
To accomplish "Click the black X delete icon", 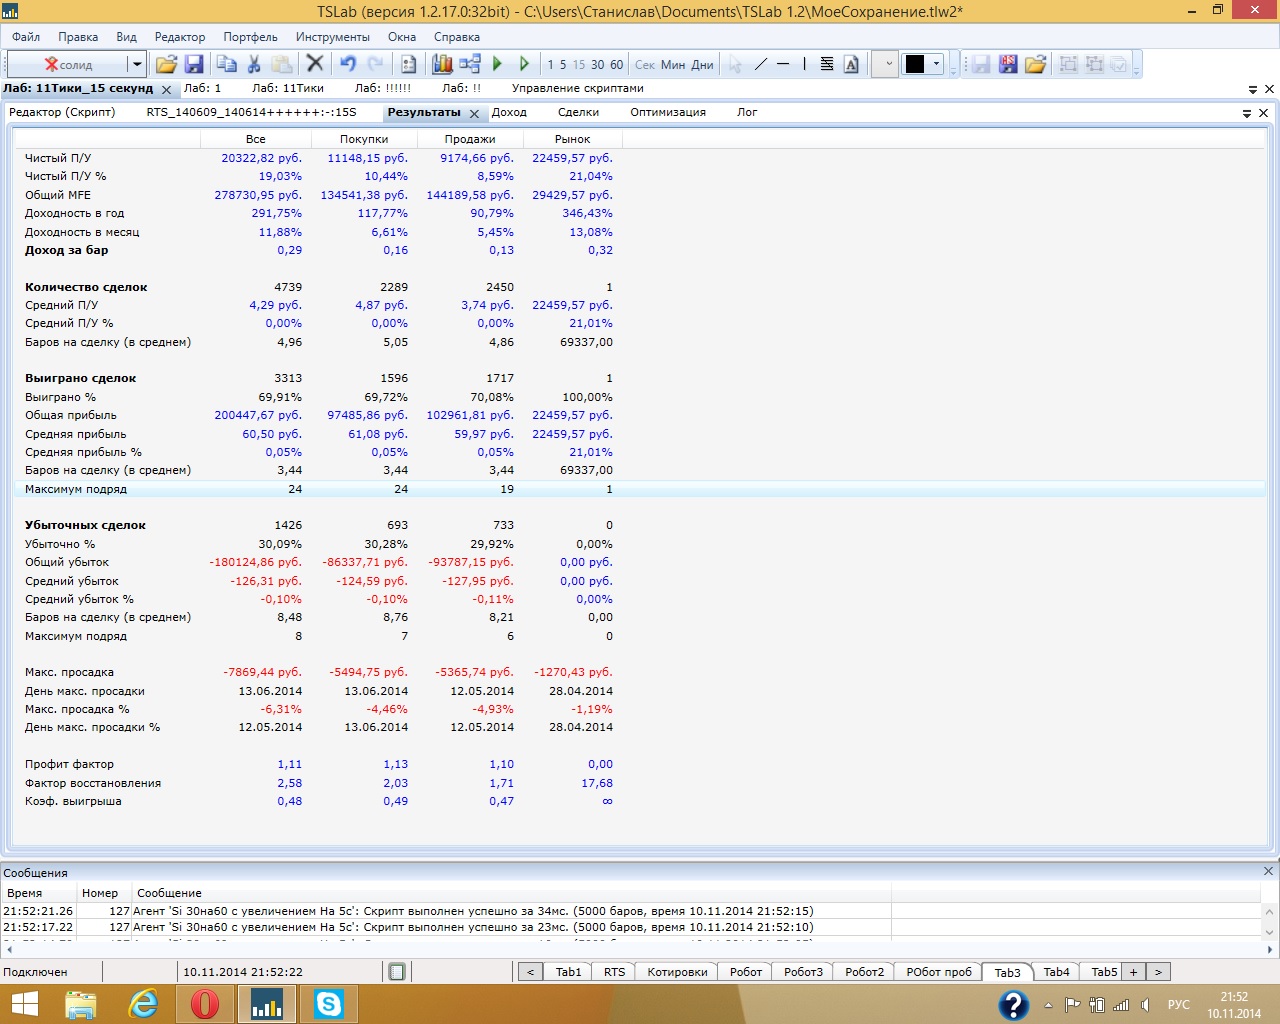I will (x=315, y=64).
